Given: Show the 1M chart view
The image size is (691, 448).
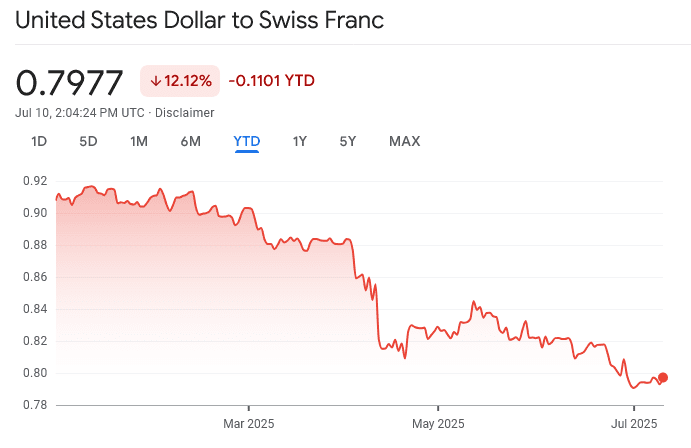Looking at the screenshot, I should point(139,141).
